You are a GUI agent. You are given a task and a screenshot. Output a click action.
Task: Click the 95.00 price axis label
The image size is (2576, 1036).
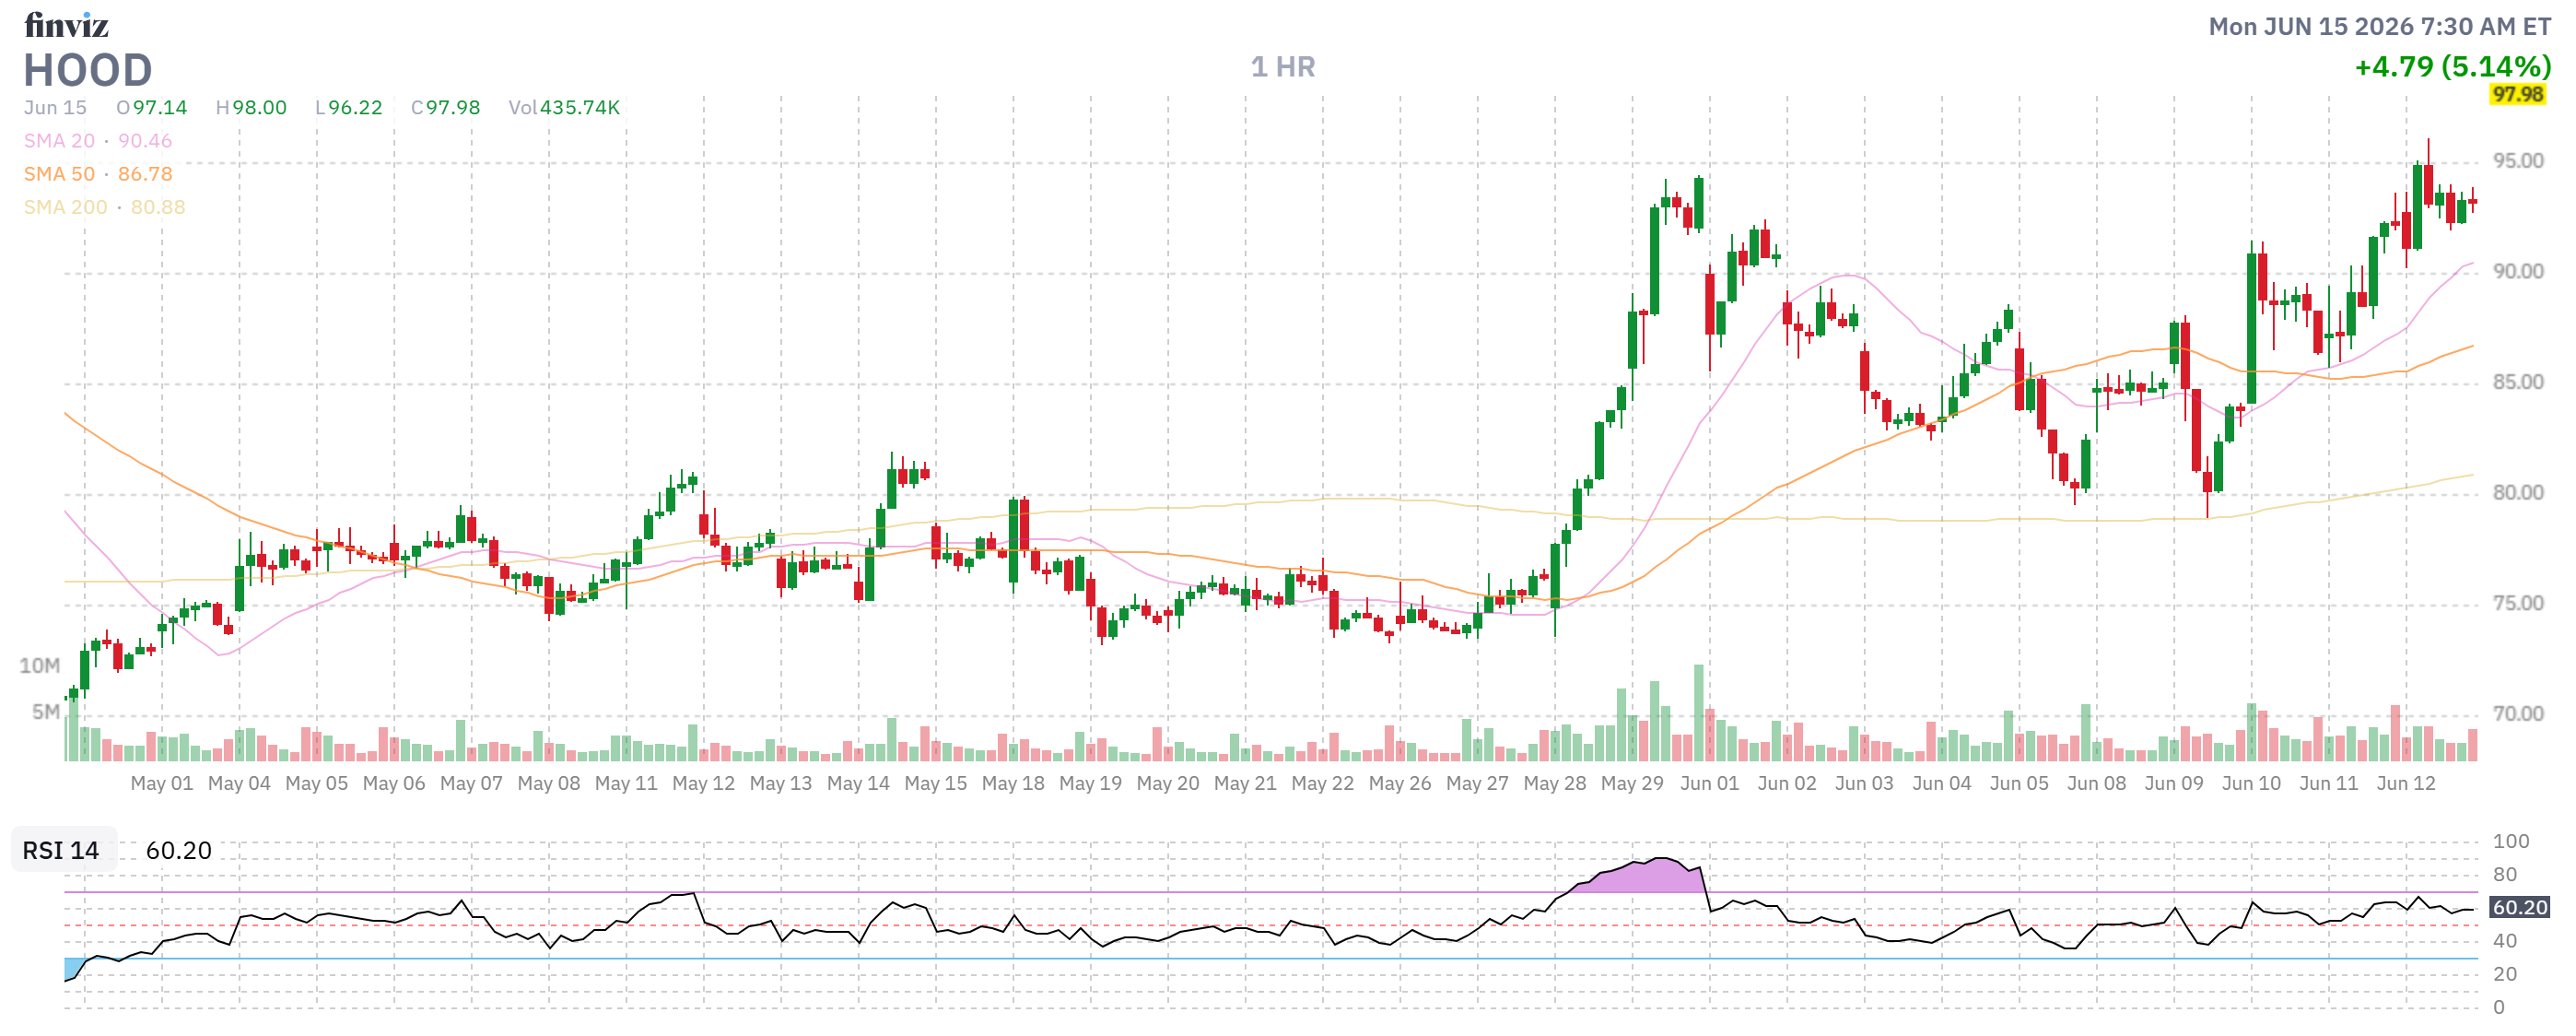coord(2518,161)
